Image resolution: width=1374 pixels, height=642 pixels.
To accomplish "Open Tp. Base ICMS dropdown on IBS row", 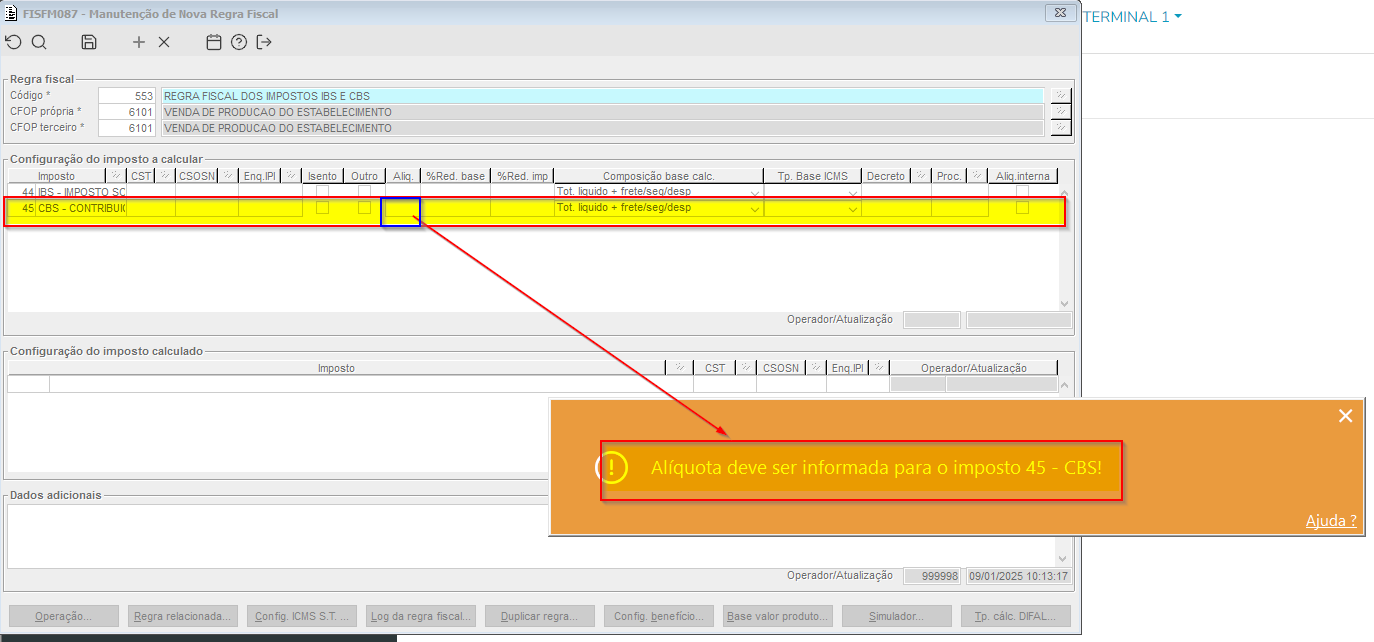I will click(853, 192).
